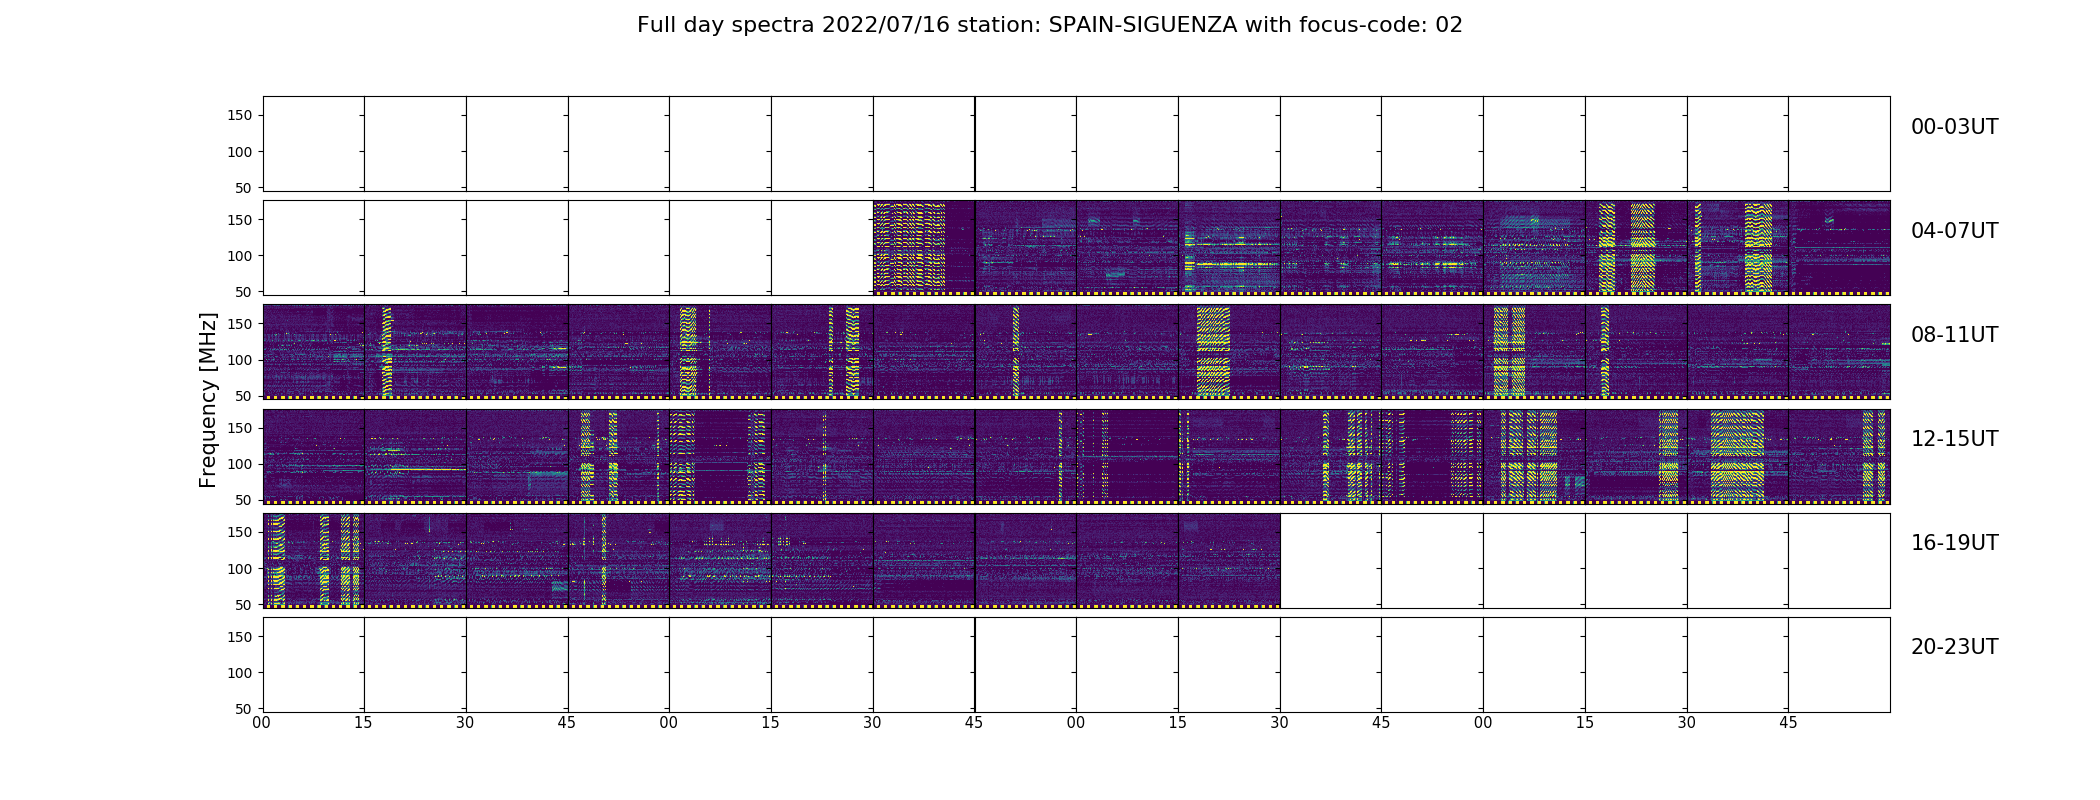Select the 16-19UT row label
The width and height of the screenshot is (2100, 800).
point(1954,543)
